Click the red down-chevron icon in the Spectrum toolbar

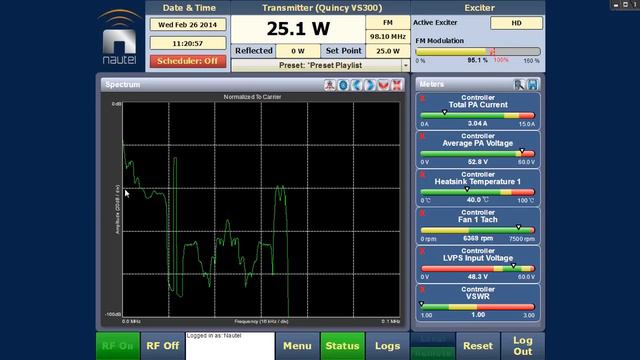[383, 85]
